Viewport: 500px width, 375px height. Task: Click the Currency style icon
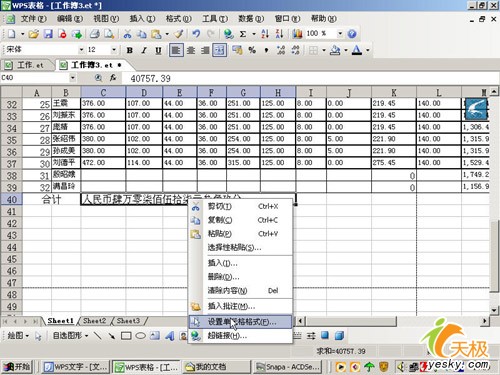(237, 50)
